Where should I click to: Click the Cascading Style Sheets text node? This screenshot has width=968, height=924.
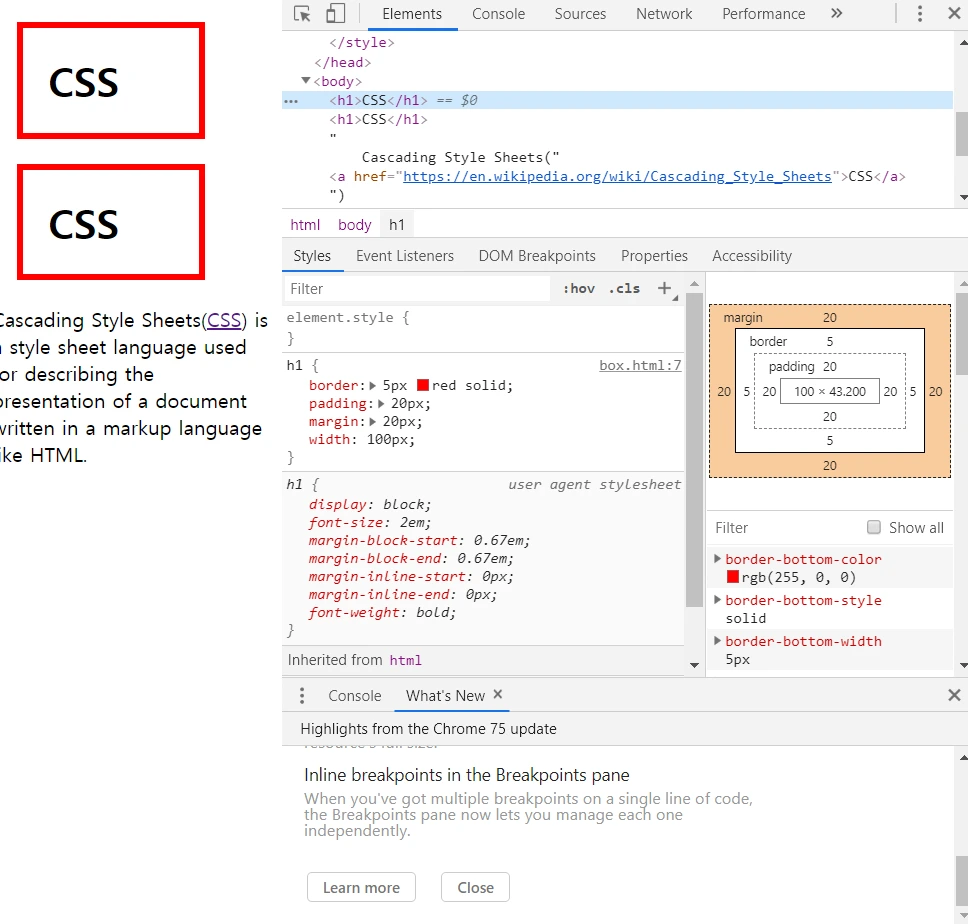point(461,157)
